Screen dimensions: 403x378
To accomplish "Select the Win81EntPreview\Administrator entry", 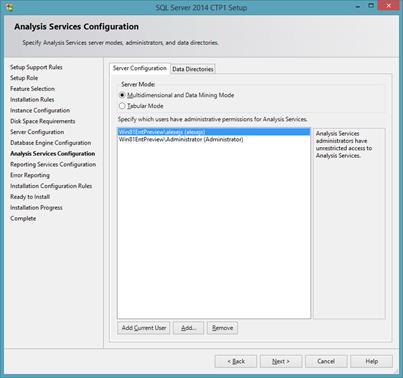I will pos(214,140).
